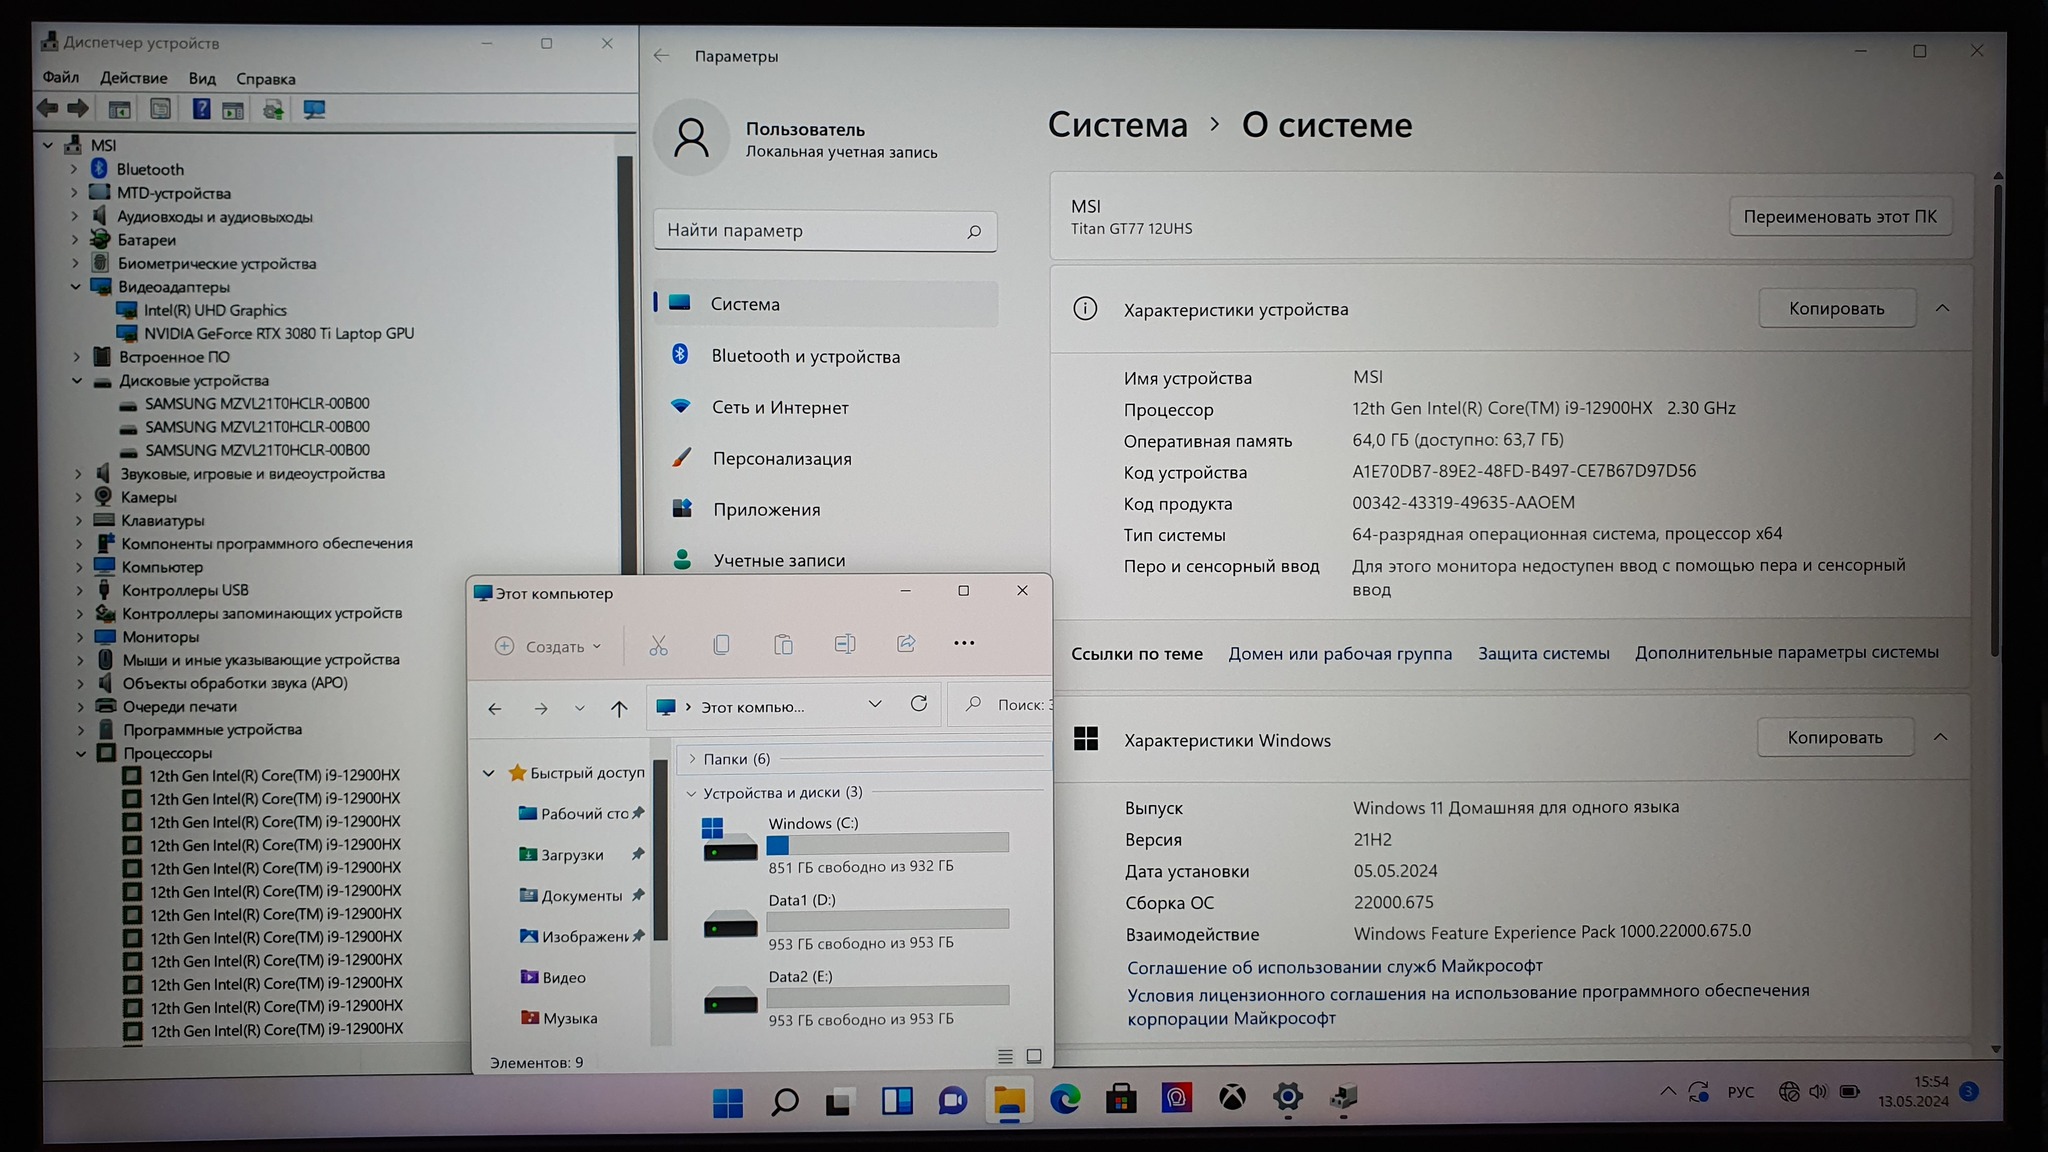
Task: Collapse the Processors tree node
Action: (81, 753)
